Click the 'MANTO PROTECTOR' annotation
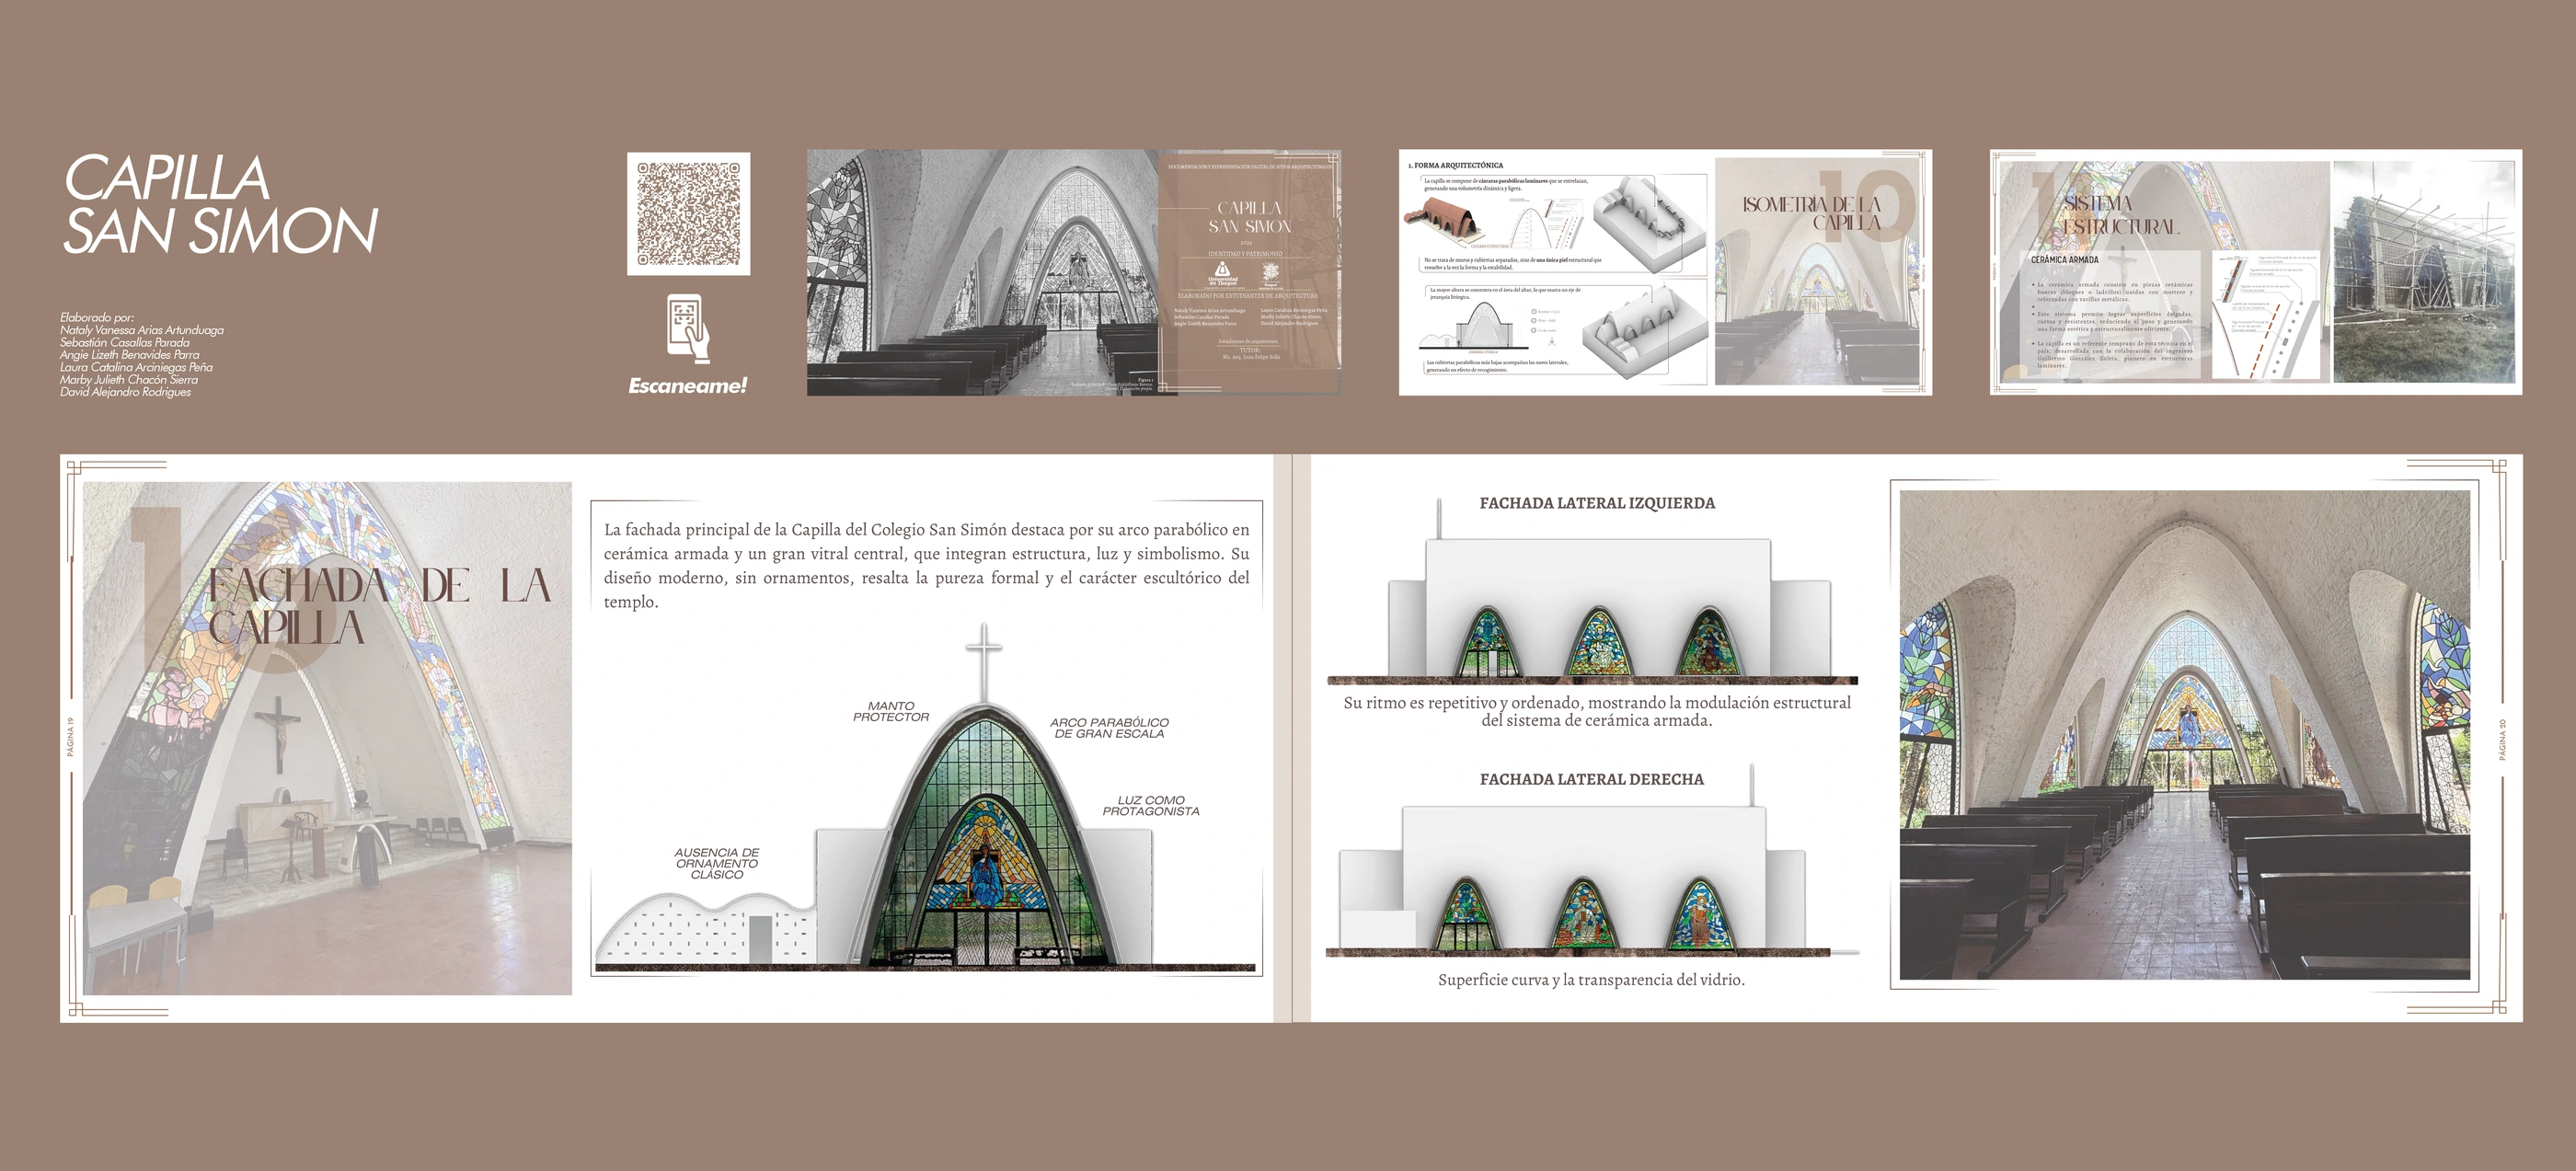This screenshot has width=2576, height=1171. tap(891, 711)
